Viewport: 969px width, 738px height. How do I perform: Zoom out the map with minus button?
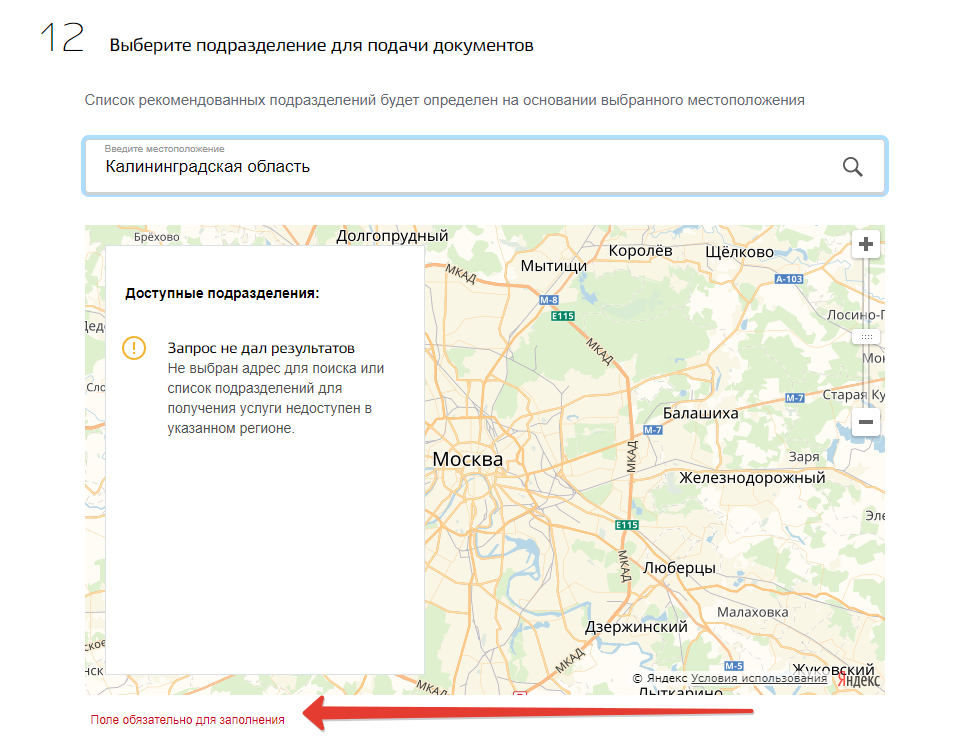pyautogui.click(x=866, y=422)
